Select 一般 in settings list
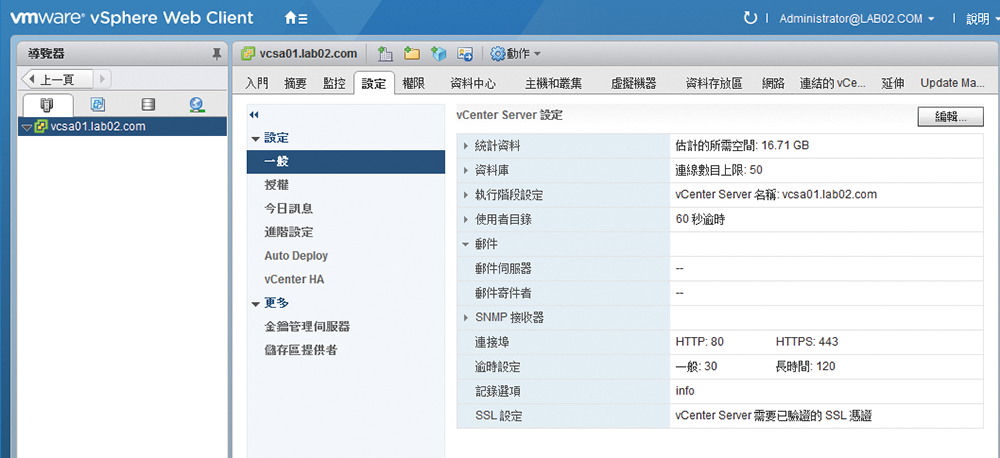Viewport: 1000px width, 458px height. point(346,162)
